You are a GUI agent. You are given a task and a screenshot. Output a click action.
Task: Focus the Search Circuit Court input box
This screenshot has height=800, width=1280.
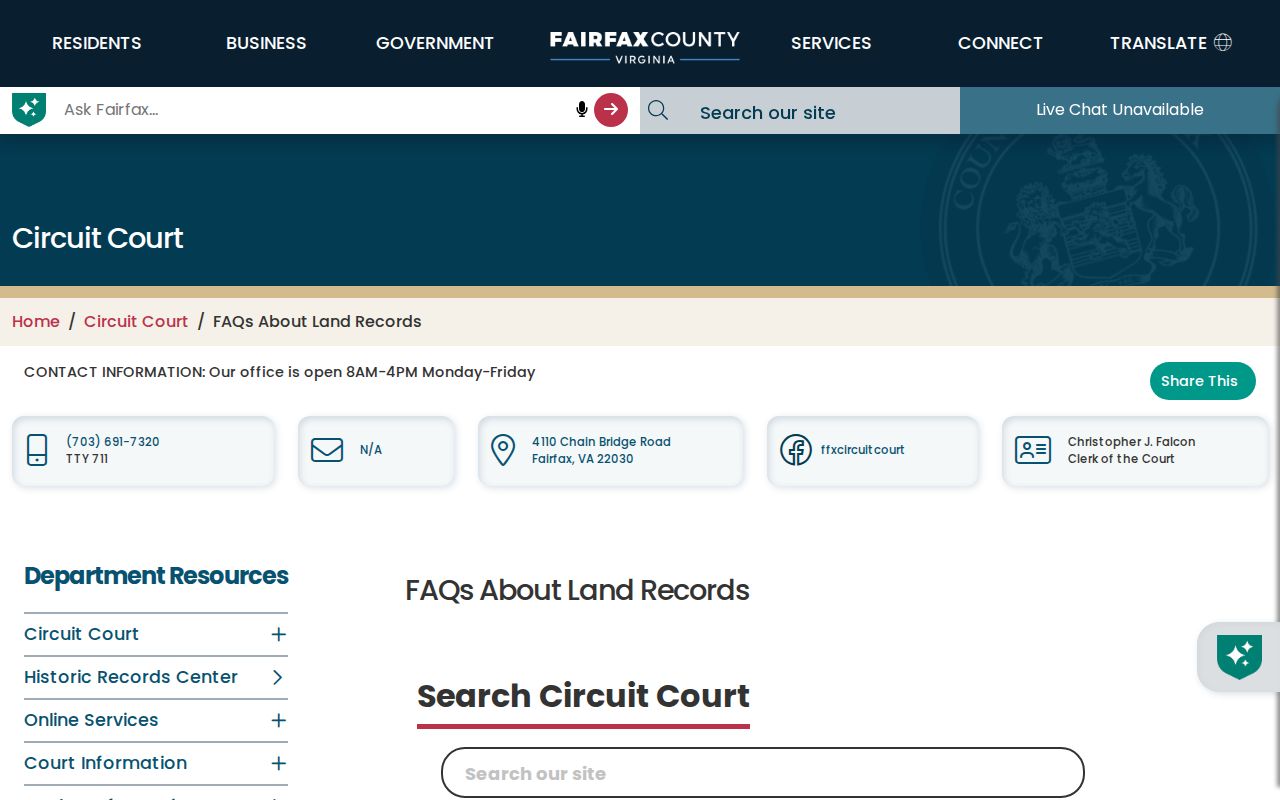pos(763,773)
